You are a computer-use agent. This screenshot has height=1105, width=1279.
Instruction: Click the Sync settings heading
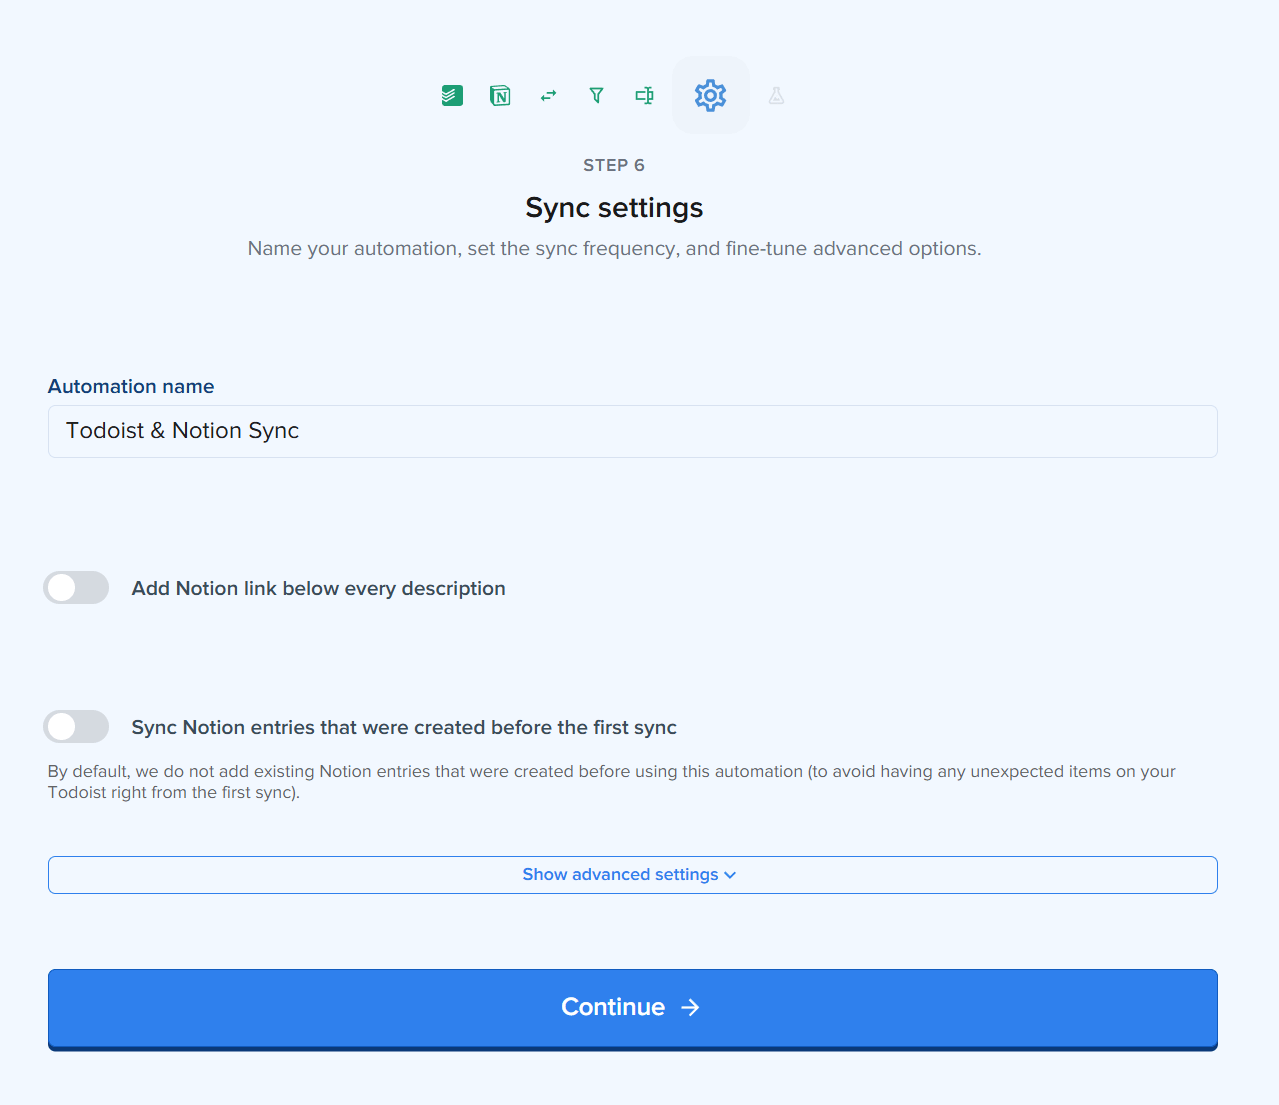pyautogui.click(x=614, y=208)
